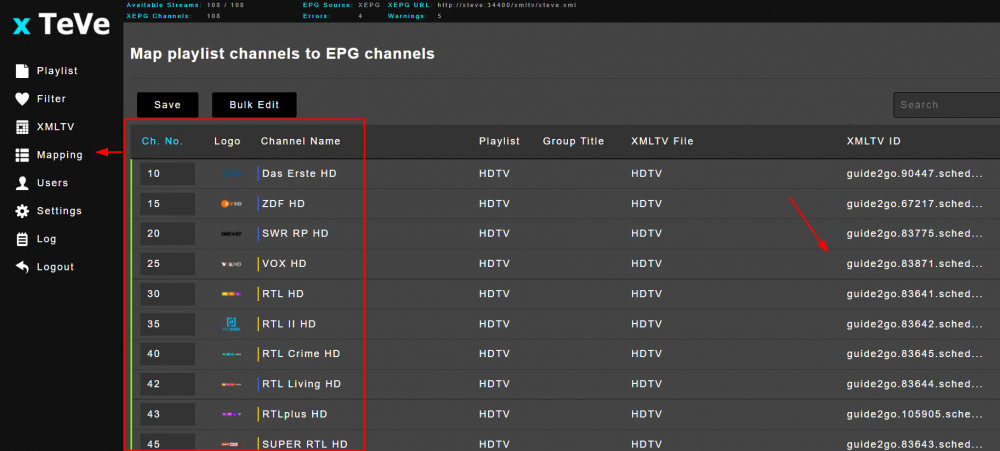Click the Mapping list icon
This screenshot has height=451, width=1000.
(22, 155)
